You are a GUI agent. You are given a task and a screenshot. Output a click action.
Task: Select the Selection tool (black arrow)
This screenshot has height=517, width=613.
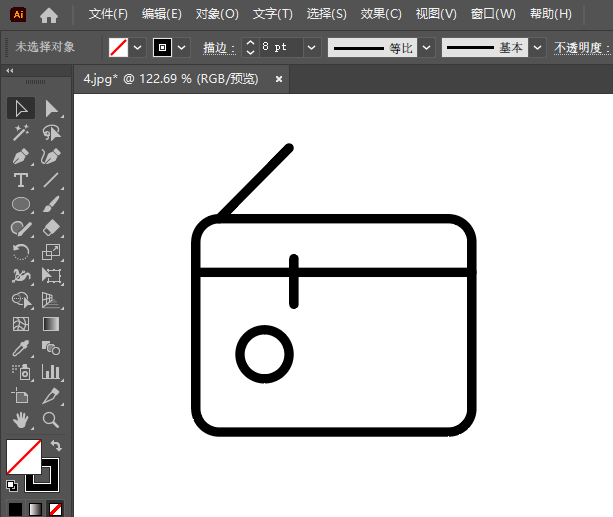click(x=21, y=108)
